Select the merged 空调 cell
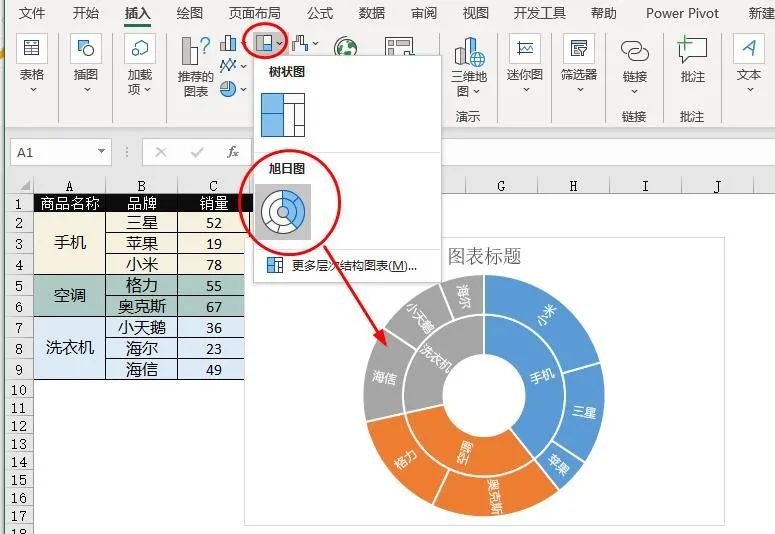This screenshot has height=534, width=775. point(70,296)
